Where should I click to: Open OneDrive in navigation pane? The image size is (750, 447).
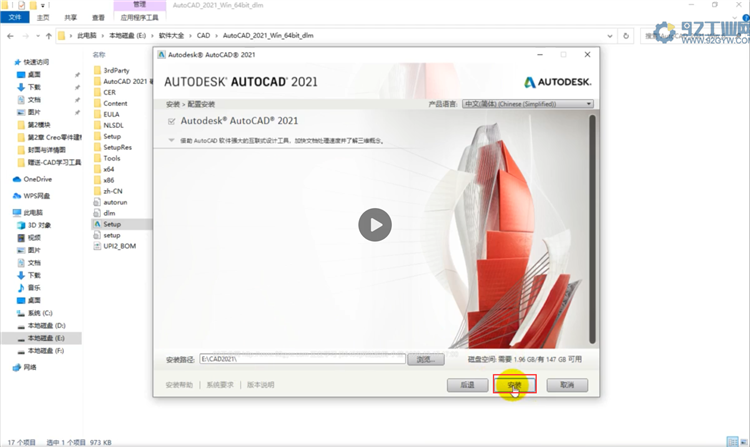37,179
